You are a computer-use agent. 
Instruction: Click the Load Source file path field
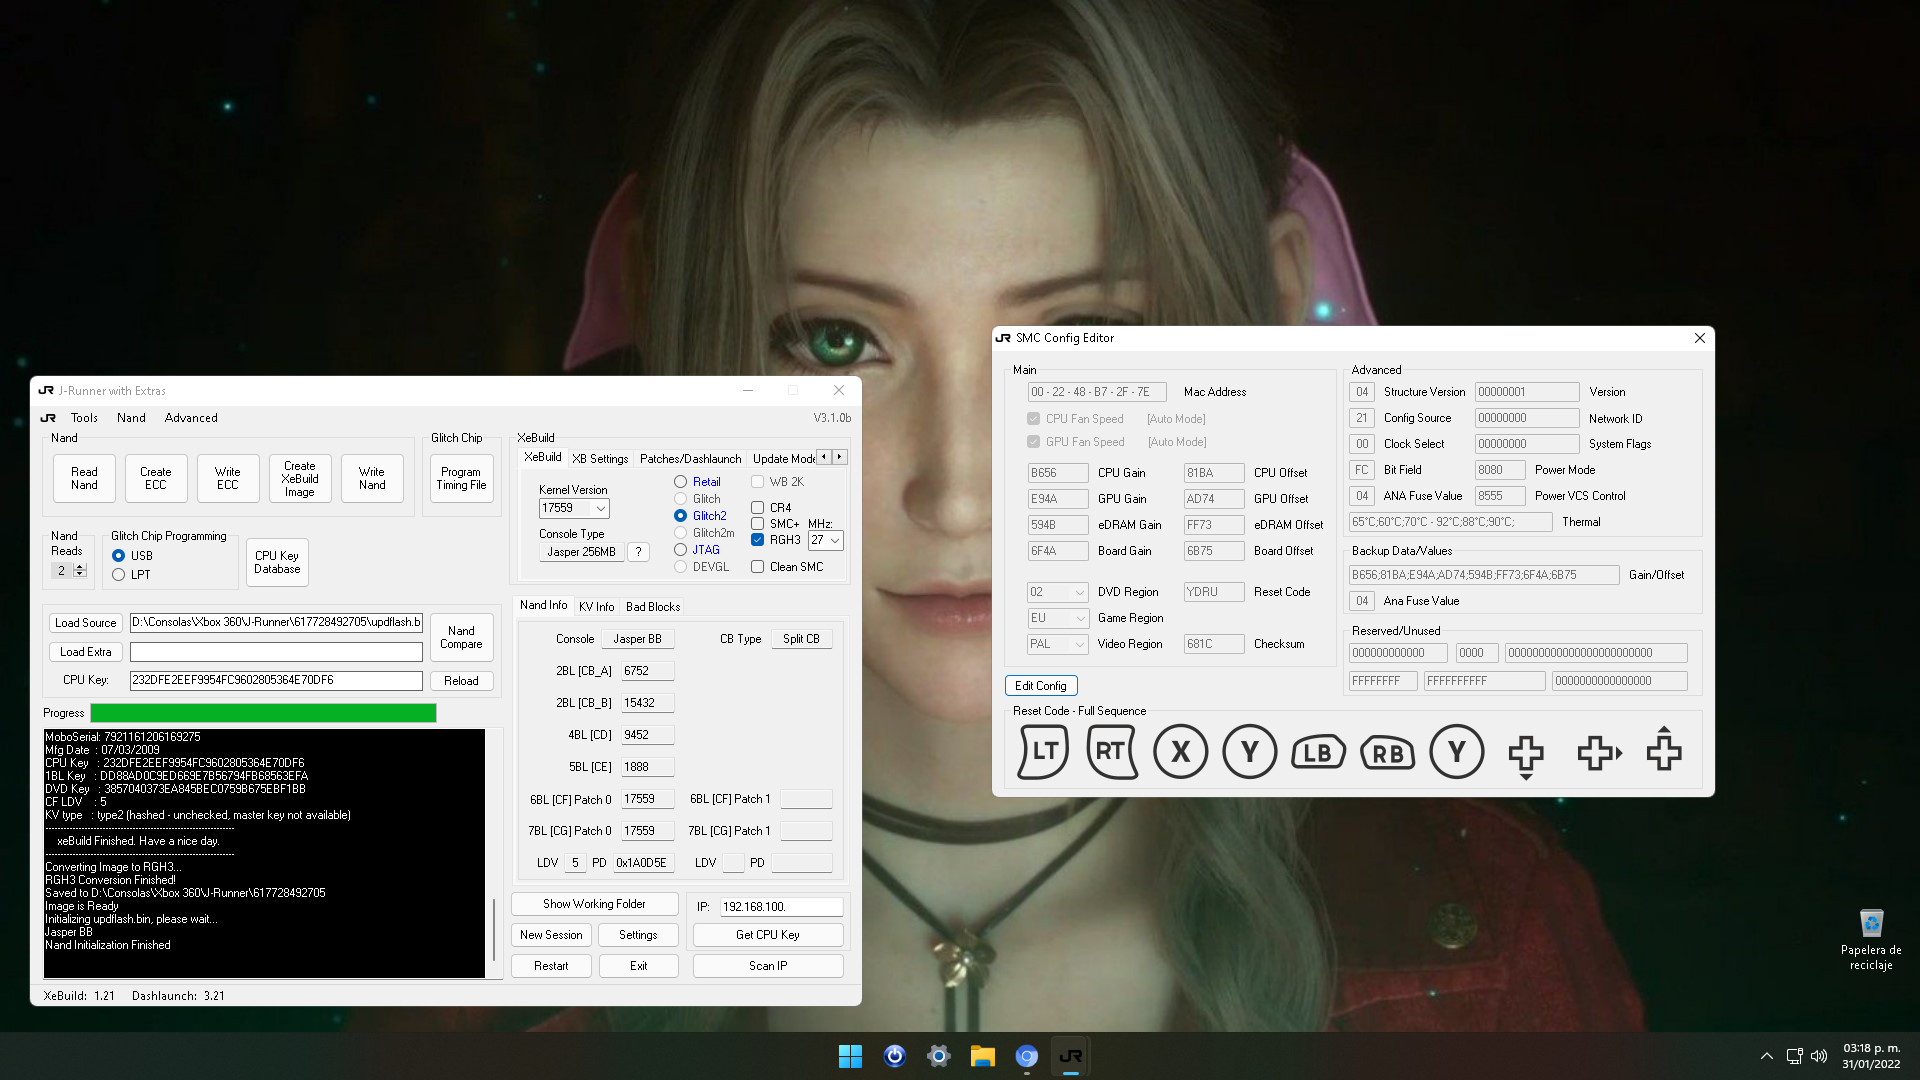pyautogui.click(x=276, y=622)
